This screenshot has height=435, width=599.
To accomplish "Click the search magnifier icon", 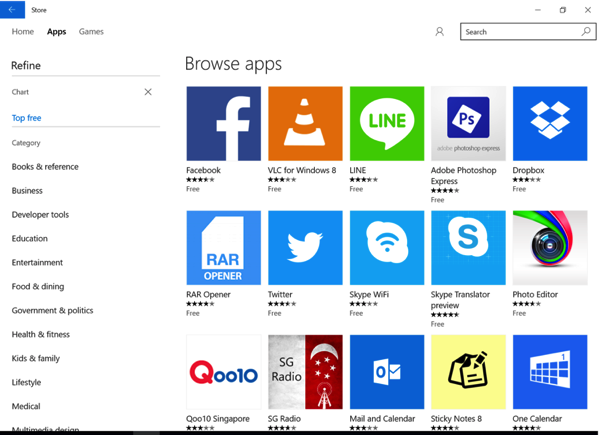I will coord(586,32).
